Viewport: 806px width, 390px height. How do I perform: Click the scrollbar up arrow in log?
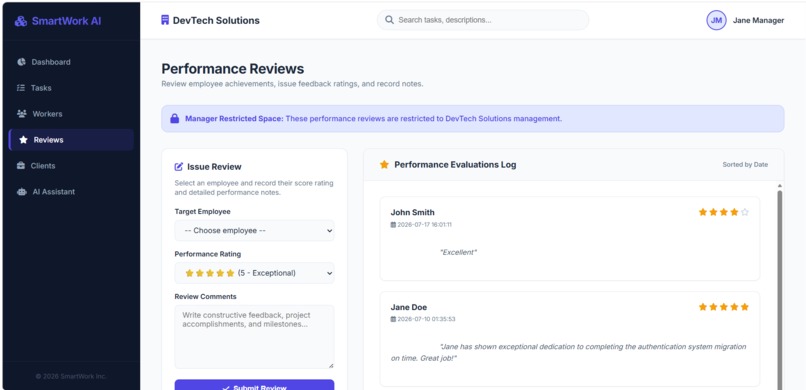tap(780, 185)
